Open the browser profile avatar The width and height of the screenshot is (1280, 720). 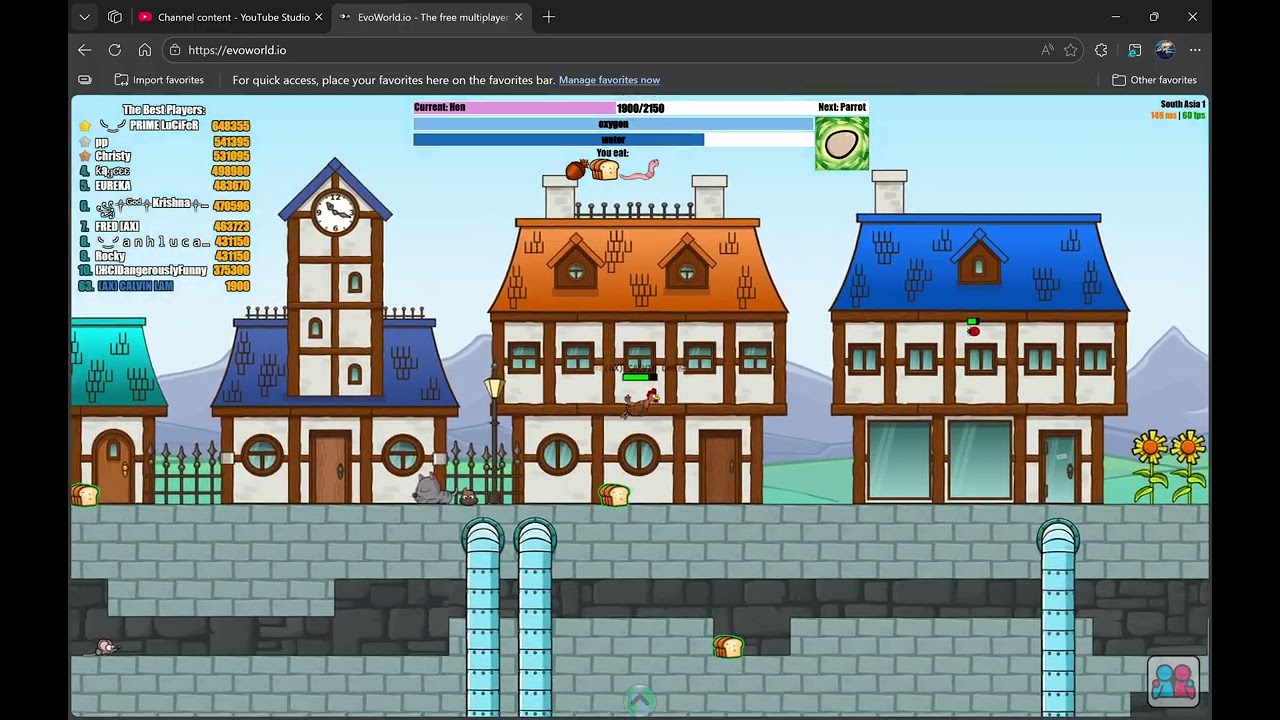(x=1165, y=50)
